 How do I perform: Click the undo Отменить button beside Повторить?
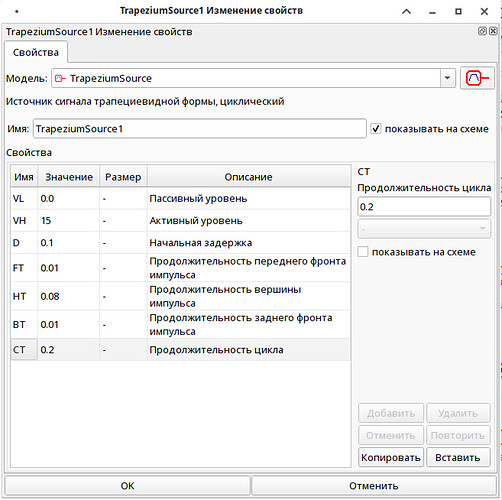click(x=391, y=435)
